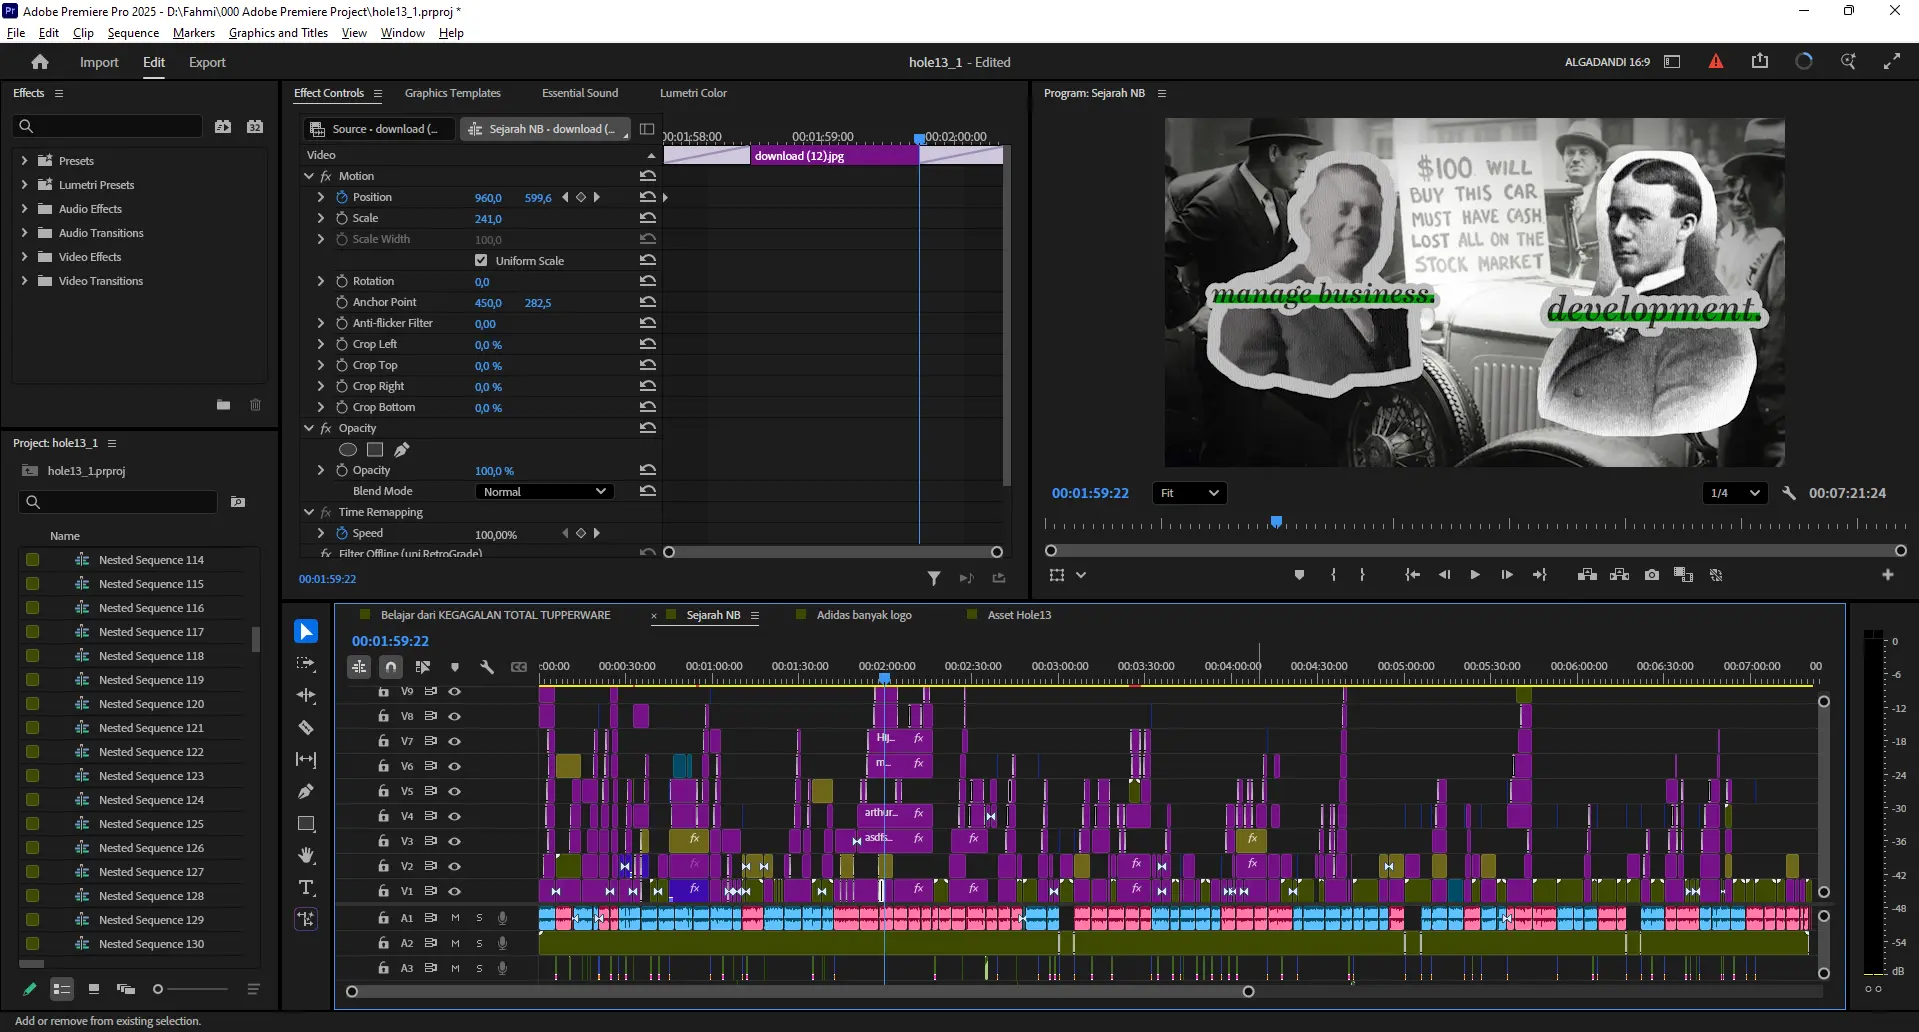
Task: Click Filter properties funnel icon
Action: click(934, 578)
